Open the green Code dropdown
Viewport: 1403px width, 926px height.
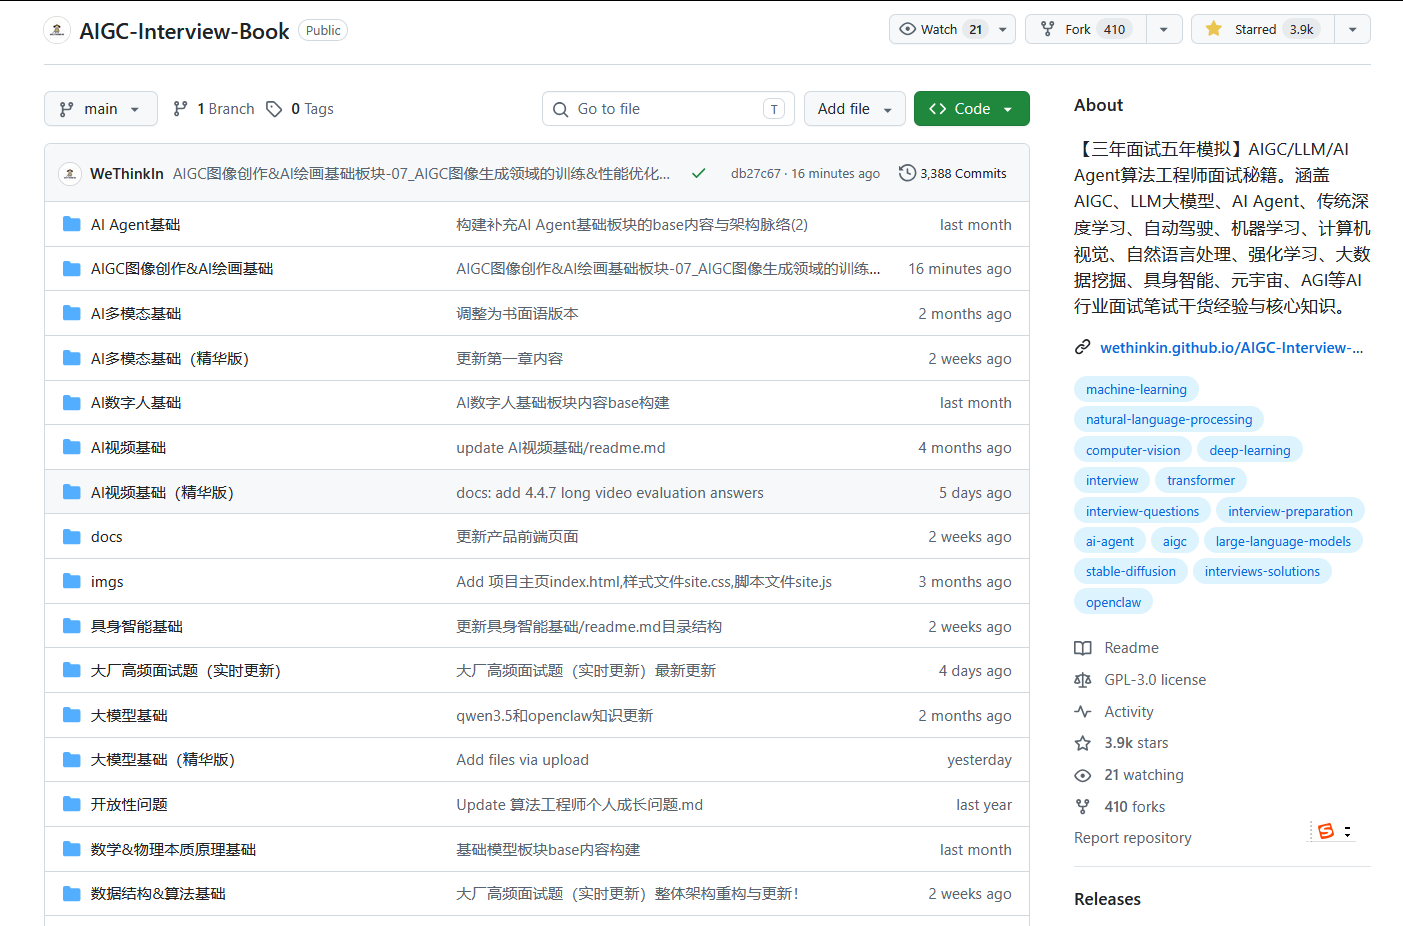pyautogui.click(x=971, y=109)
